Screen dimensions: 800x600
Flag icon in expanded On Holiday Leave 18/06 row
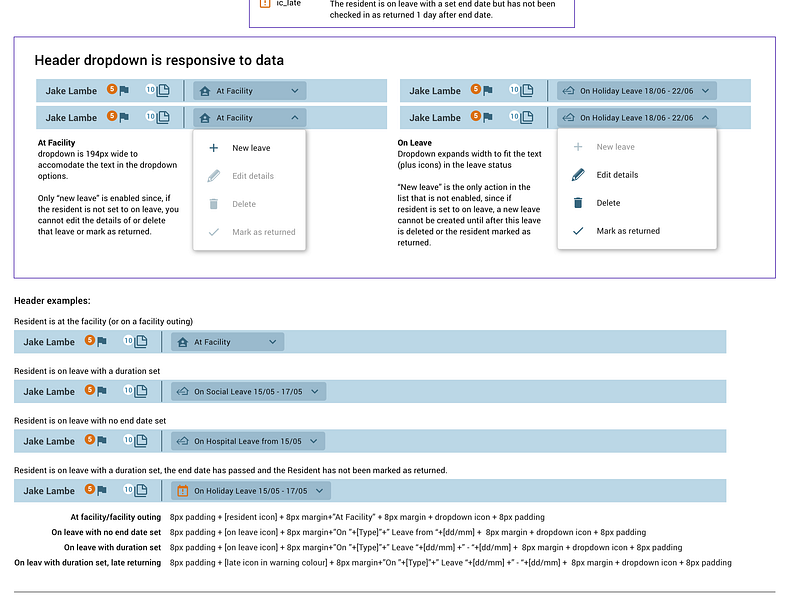488,117
